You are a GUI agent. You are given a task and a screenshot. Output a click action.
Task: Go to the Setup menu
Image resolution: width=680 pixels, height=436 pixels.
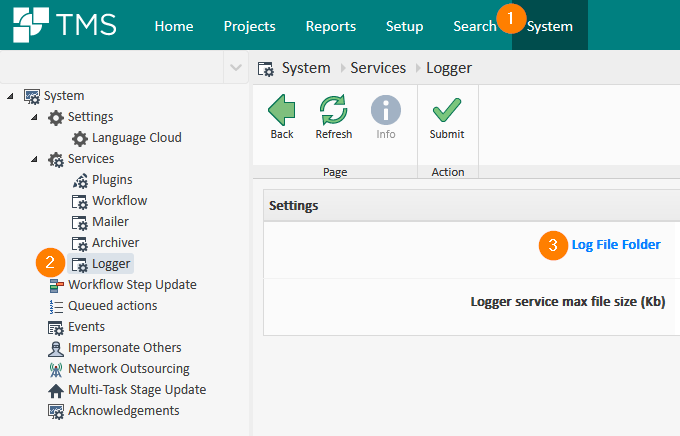click(404, 26)
